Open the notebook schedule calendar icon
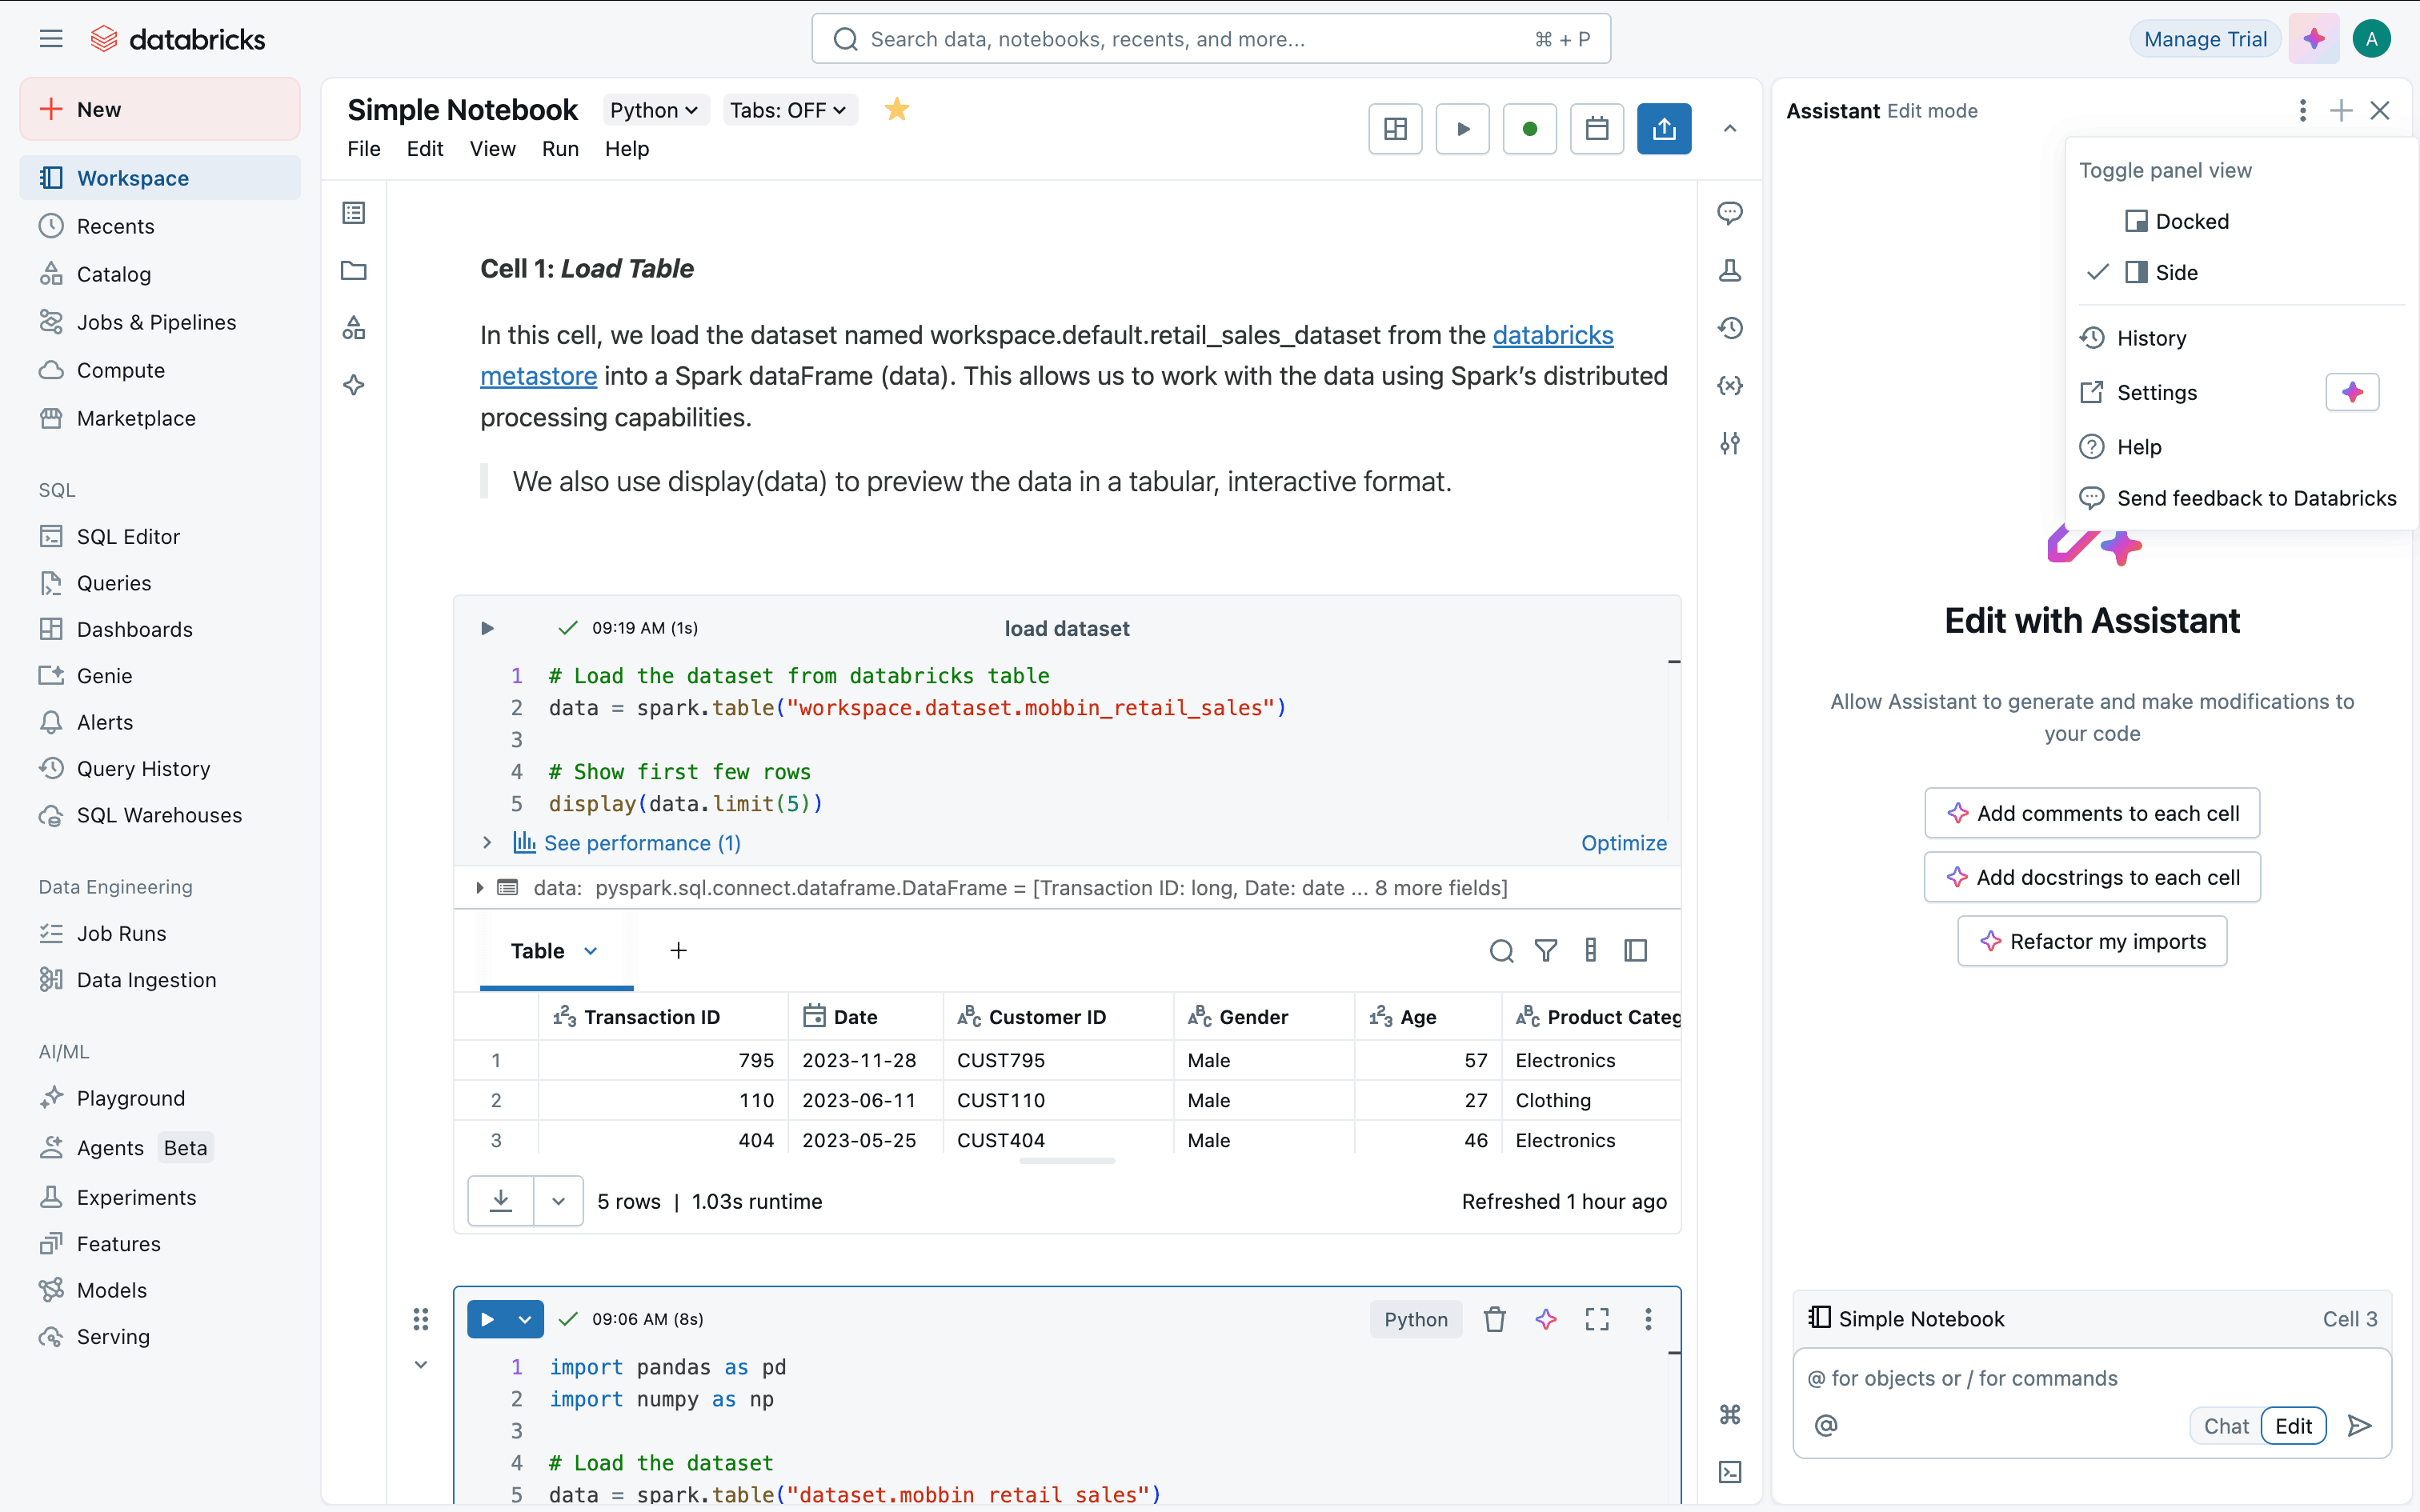Viewport: 2420px width, 1512px height. point(1596,129)
